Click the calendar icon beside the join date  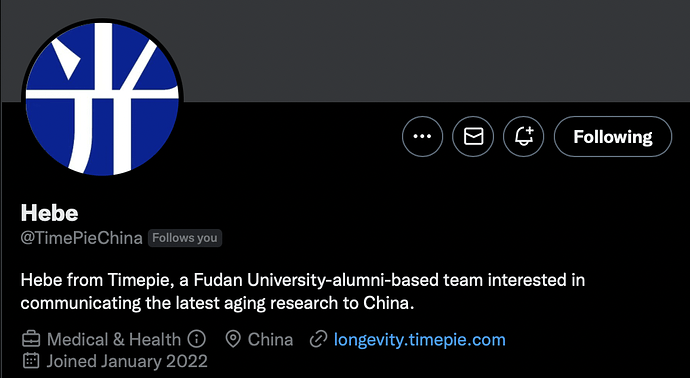(31, 361)
